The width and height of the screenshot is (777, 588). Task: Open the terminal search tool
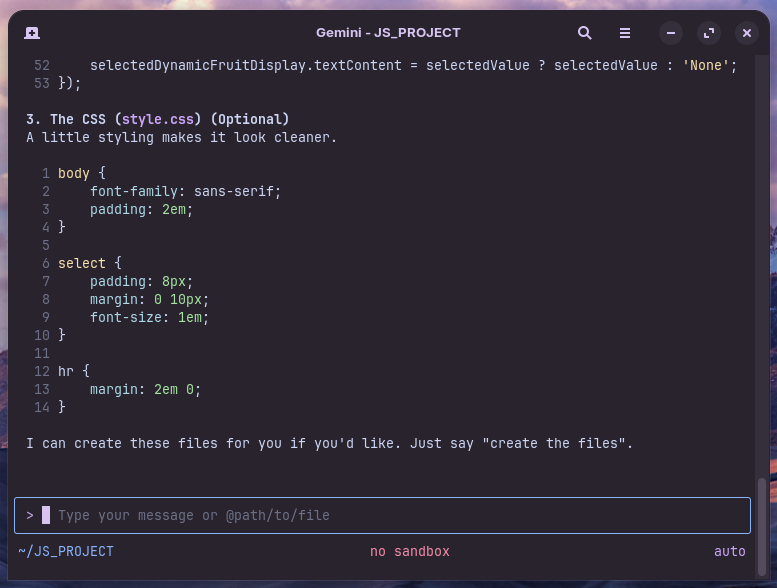pos(585,33)
